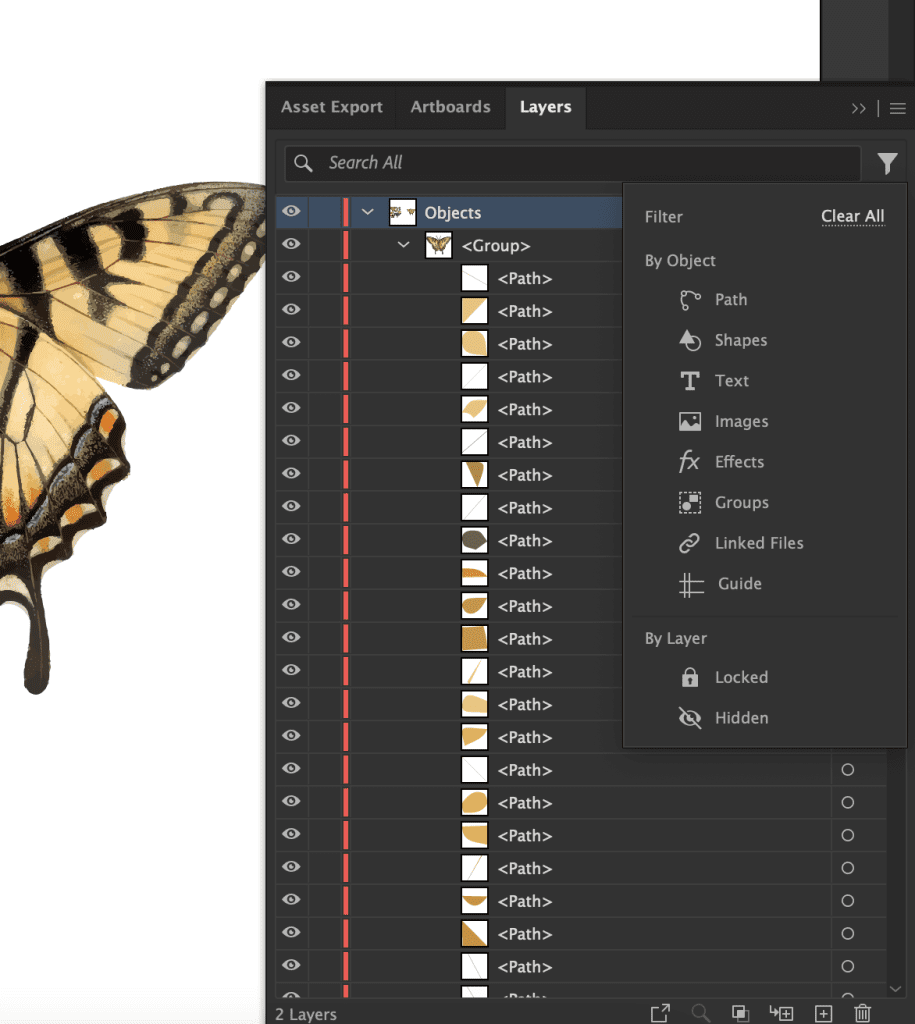The image size is (915, 1024).
Task: Hide the Objects layer with eye icon
Action: tap(291, 212)
